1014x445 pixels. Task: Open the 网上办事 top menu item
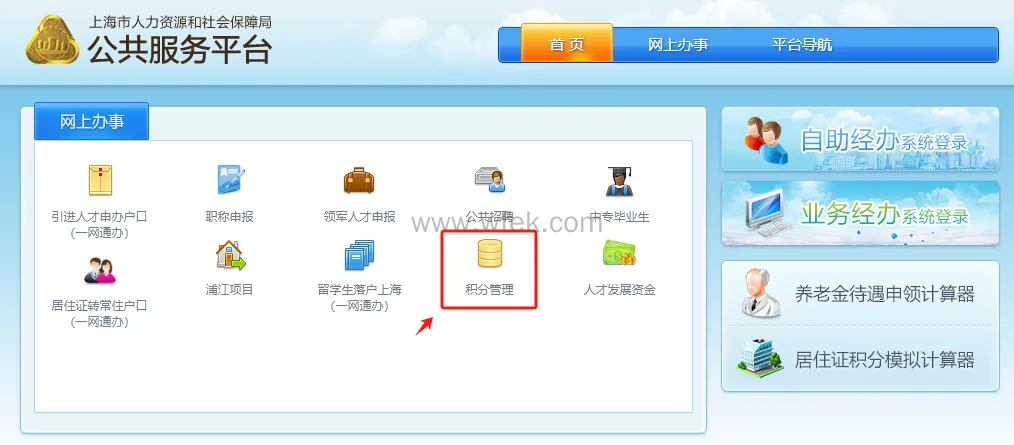point(678,45)
